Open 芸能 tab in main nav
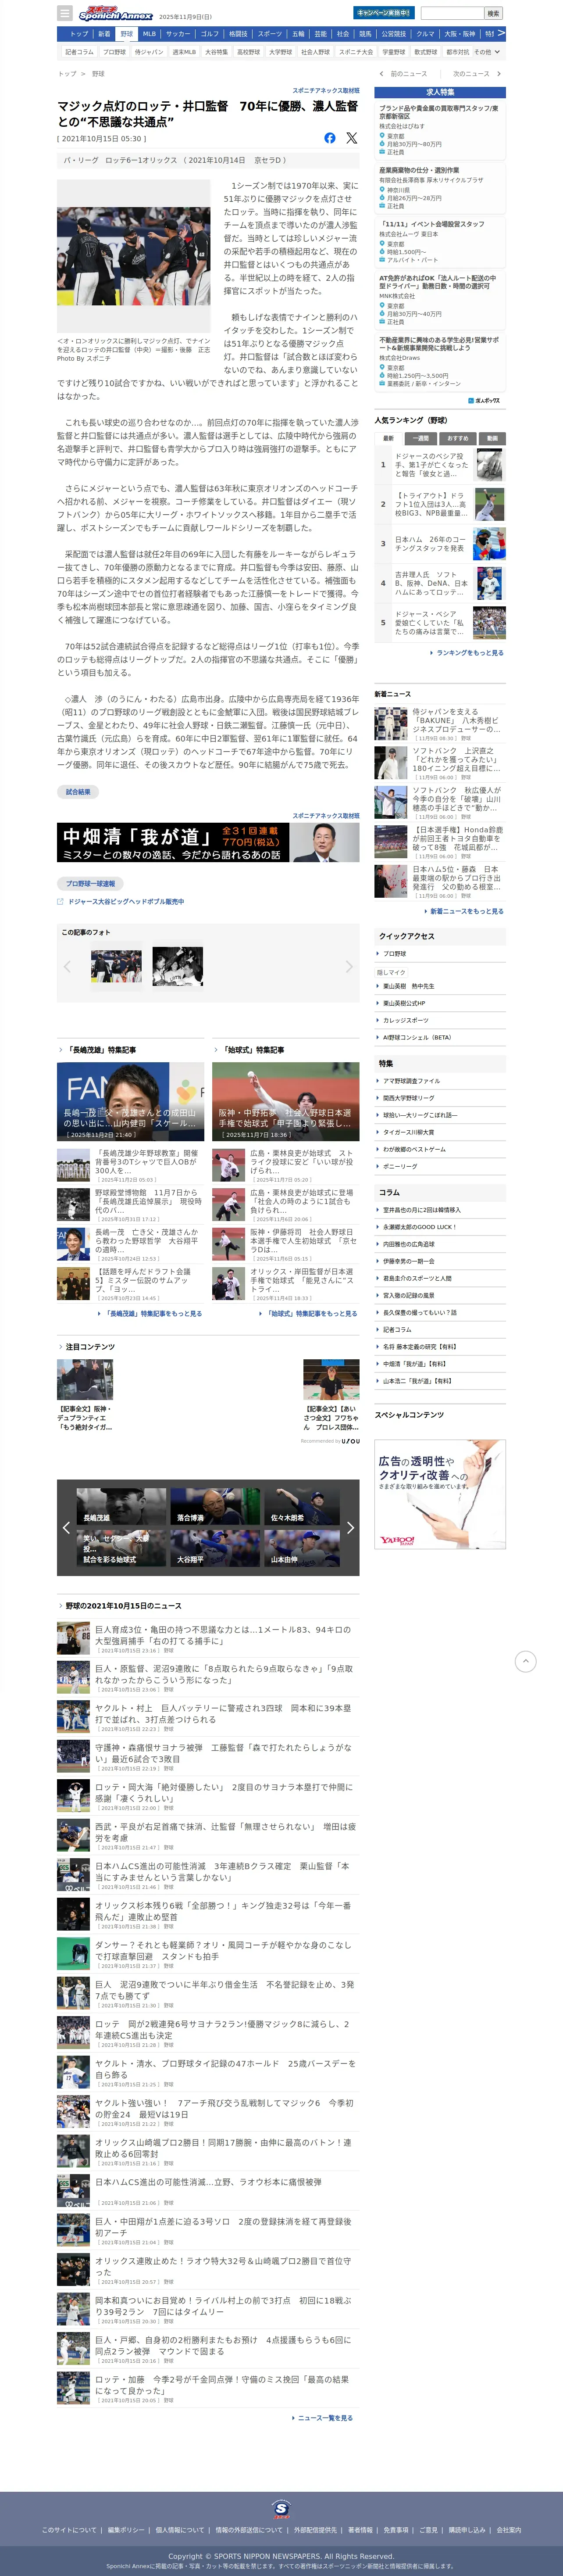The width and height of the screenshot is (563, 2576). 321,34
